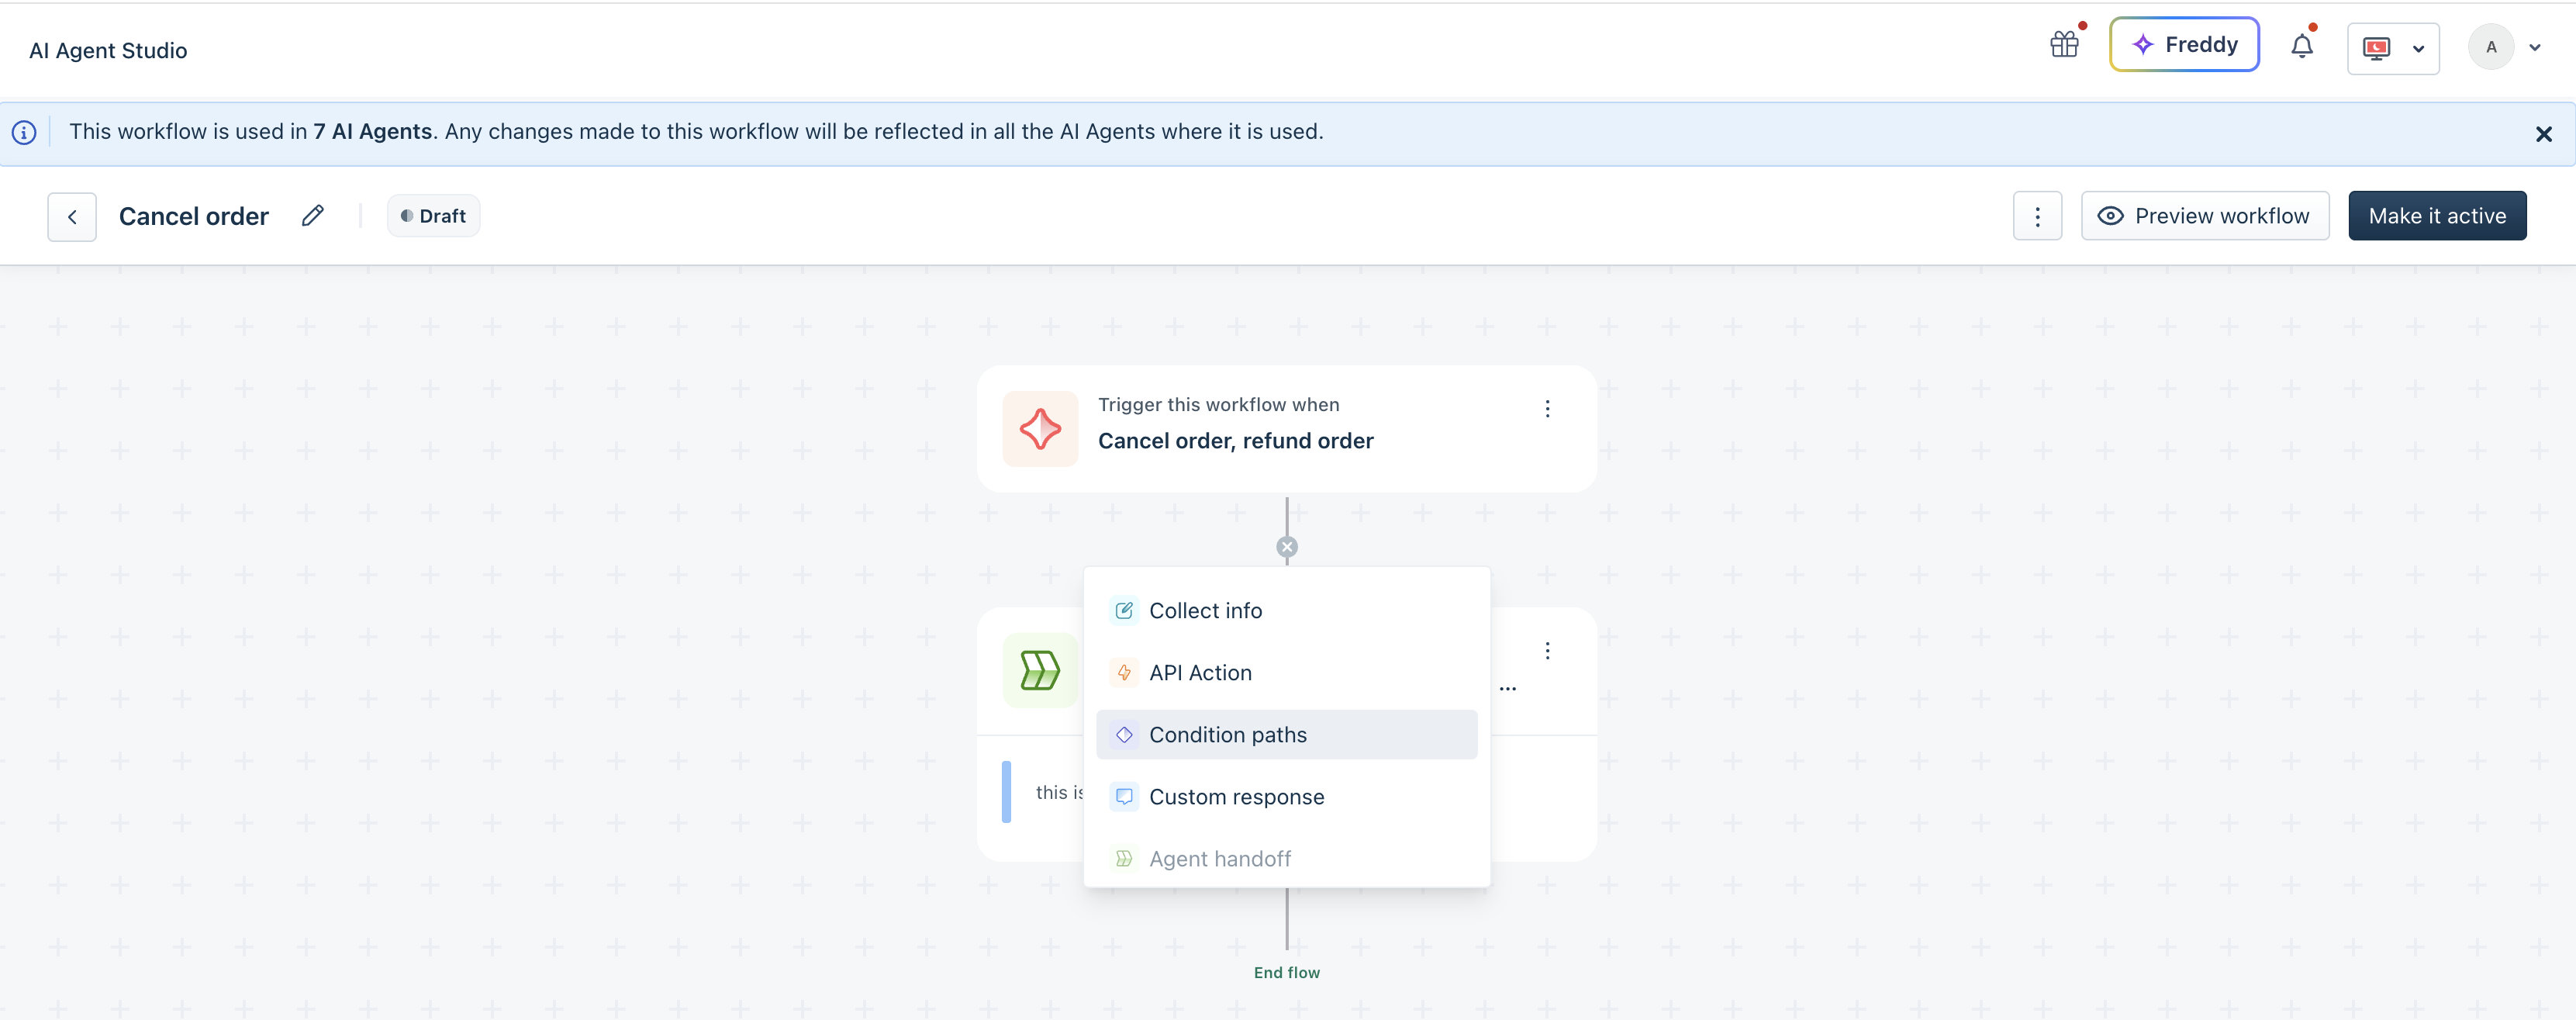
Task: Open the handoff card three-dot menu
Action: 1547,651
